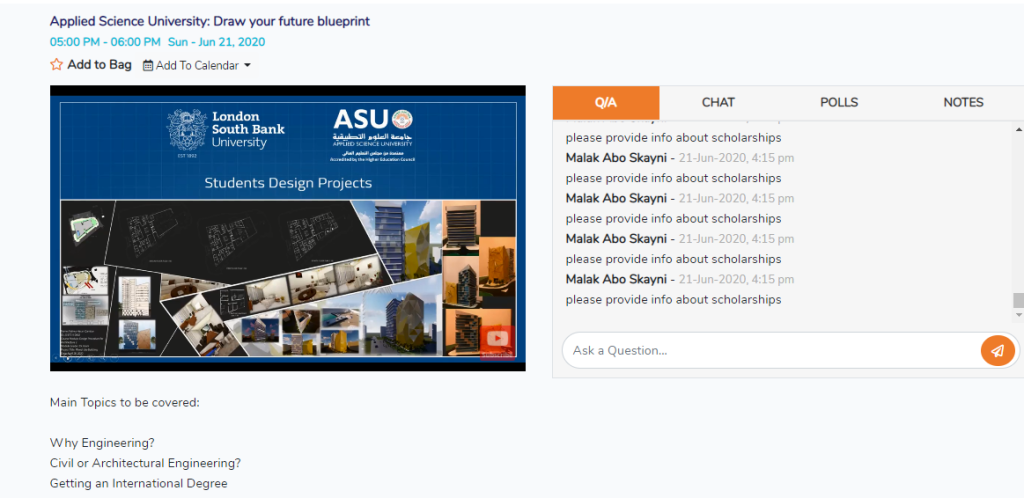
Task: Click the date Sun - Jun 21, 2020
Action: tap(216, 42)
